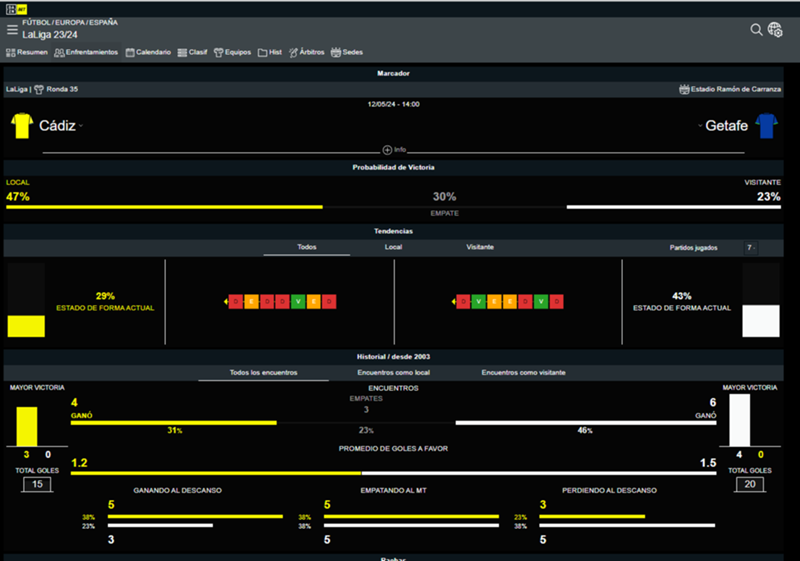
Task: Switch to Encuentros como visitante tab
Action: 523,372
